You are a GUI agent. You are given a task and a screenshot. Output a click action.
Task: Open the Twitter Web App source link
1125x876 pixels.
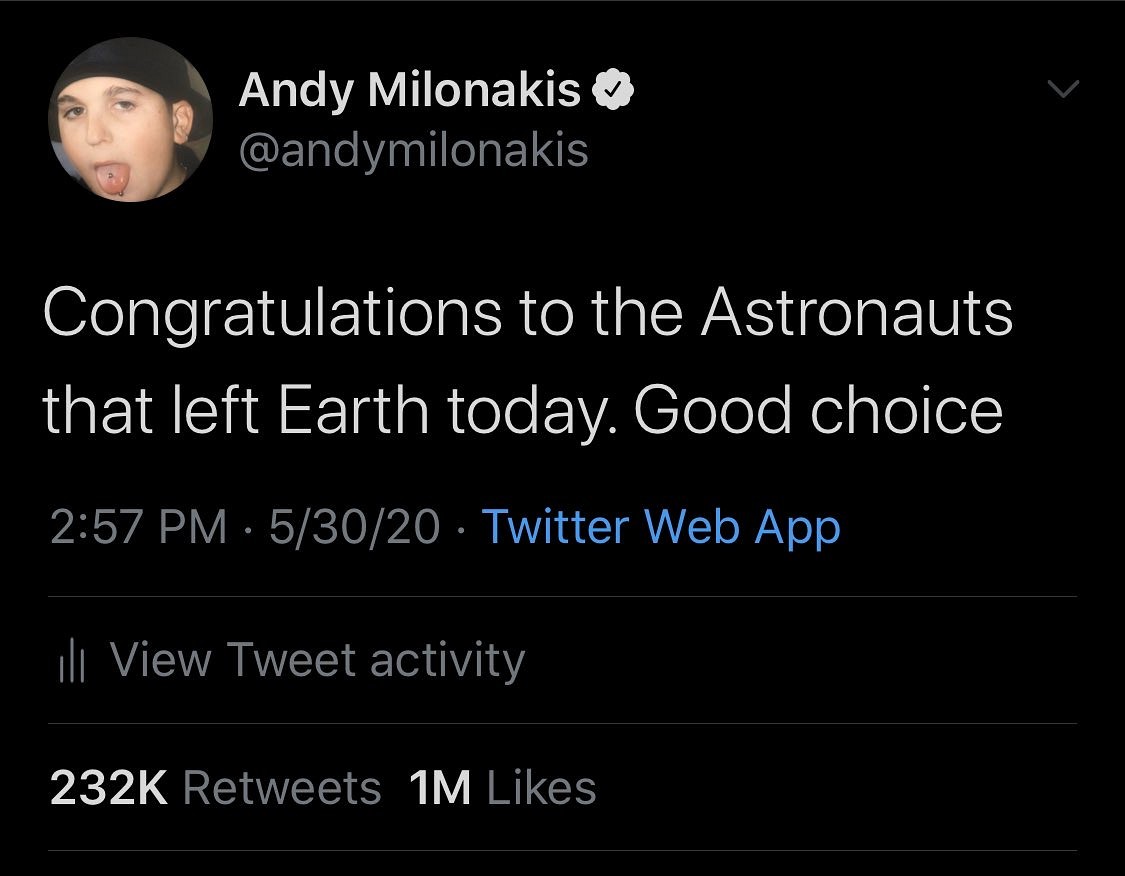pyautogui.click(x=660, y=527)
